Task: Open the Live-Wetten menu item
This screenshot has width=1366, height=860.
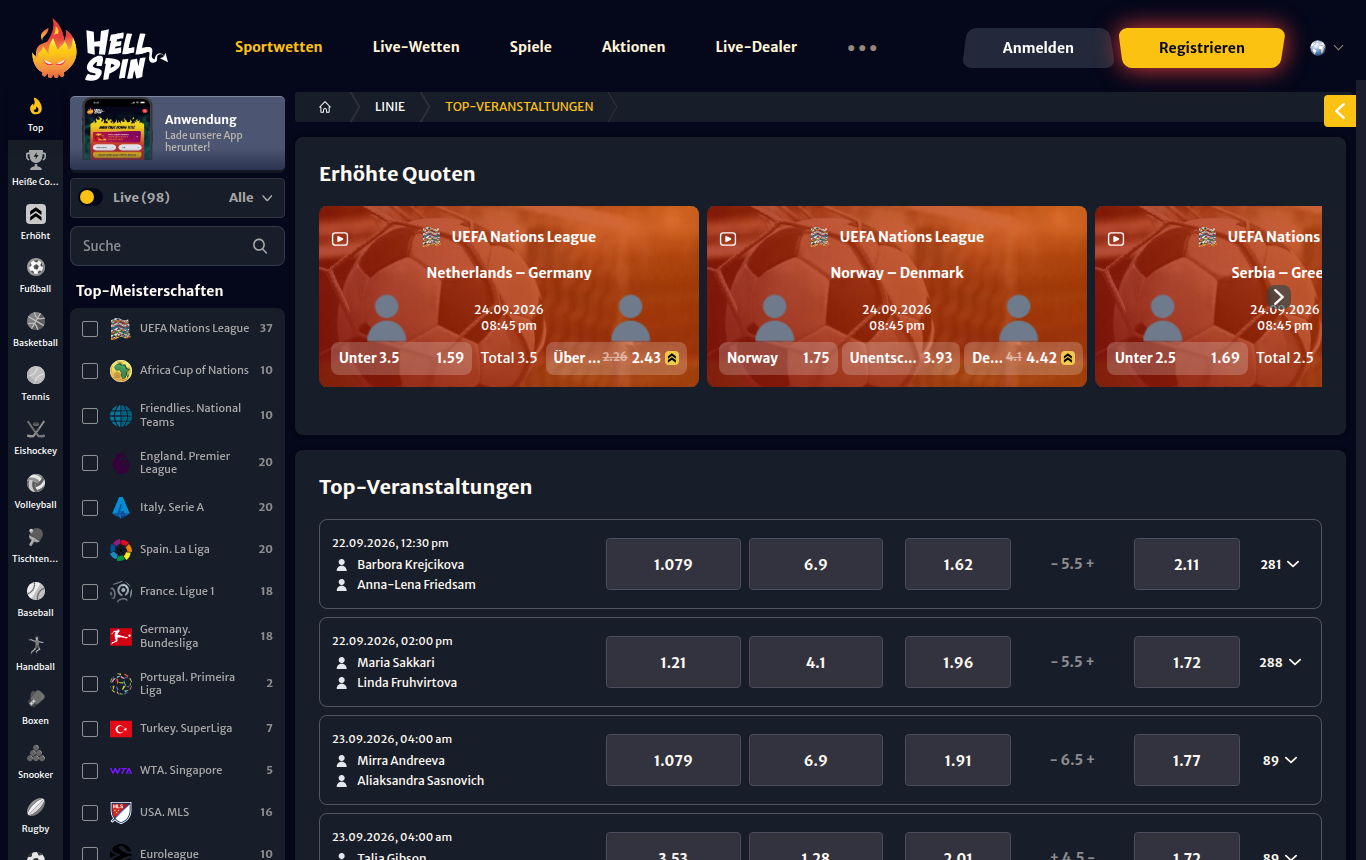Action: pyautogui.click(x=416, y=47)
